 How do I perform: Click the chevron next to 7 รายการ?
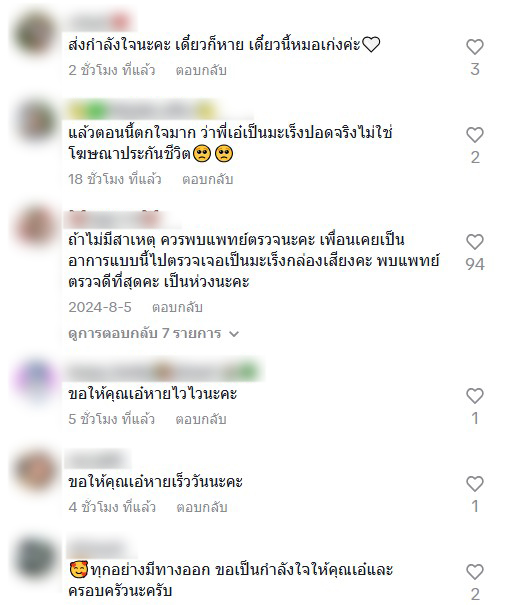[x=234, y=334]
